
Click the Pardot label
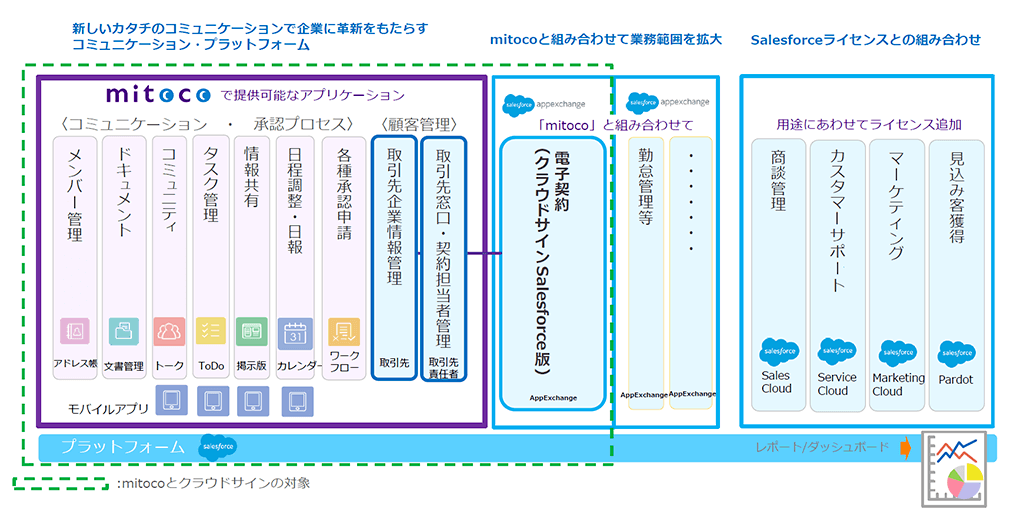click(x=955, y=380)
